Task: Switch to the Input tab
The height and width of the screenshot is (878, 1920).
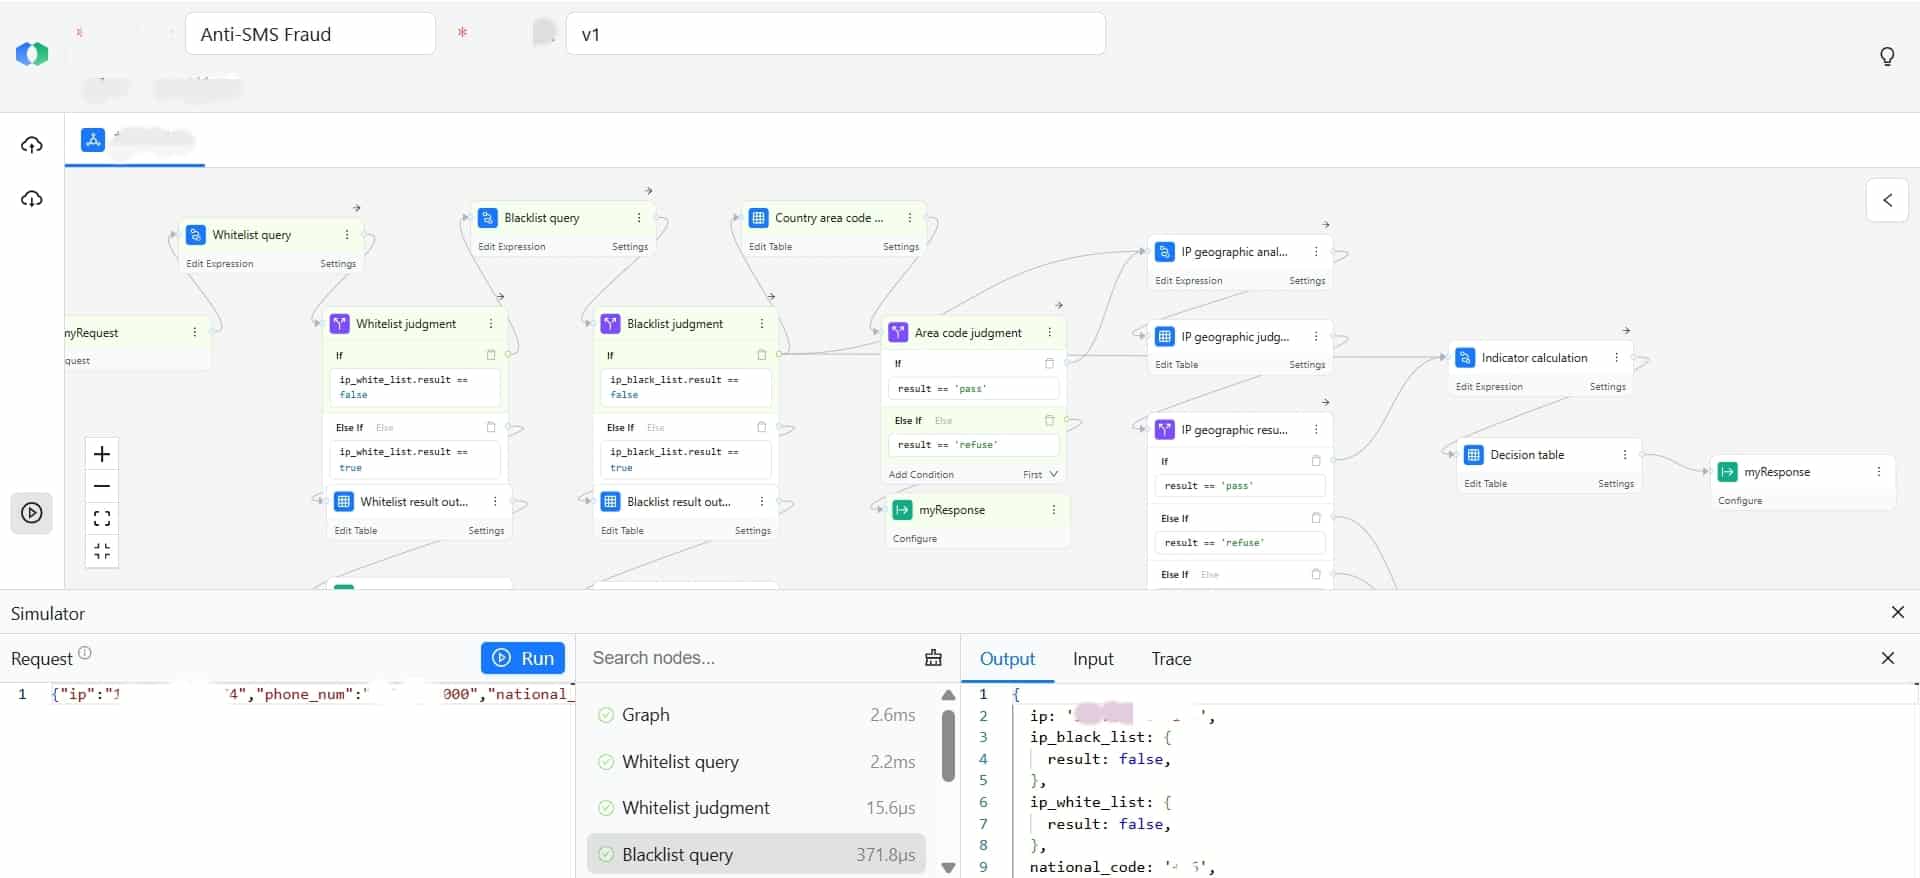Action: pos(1092,659)
